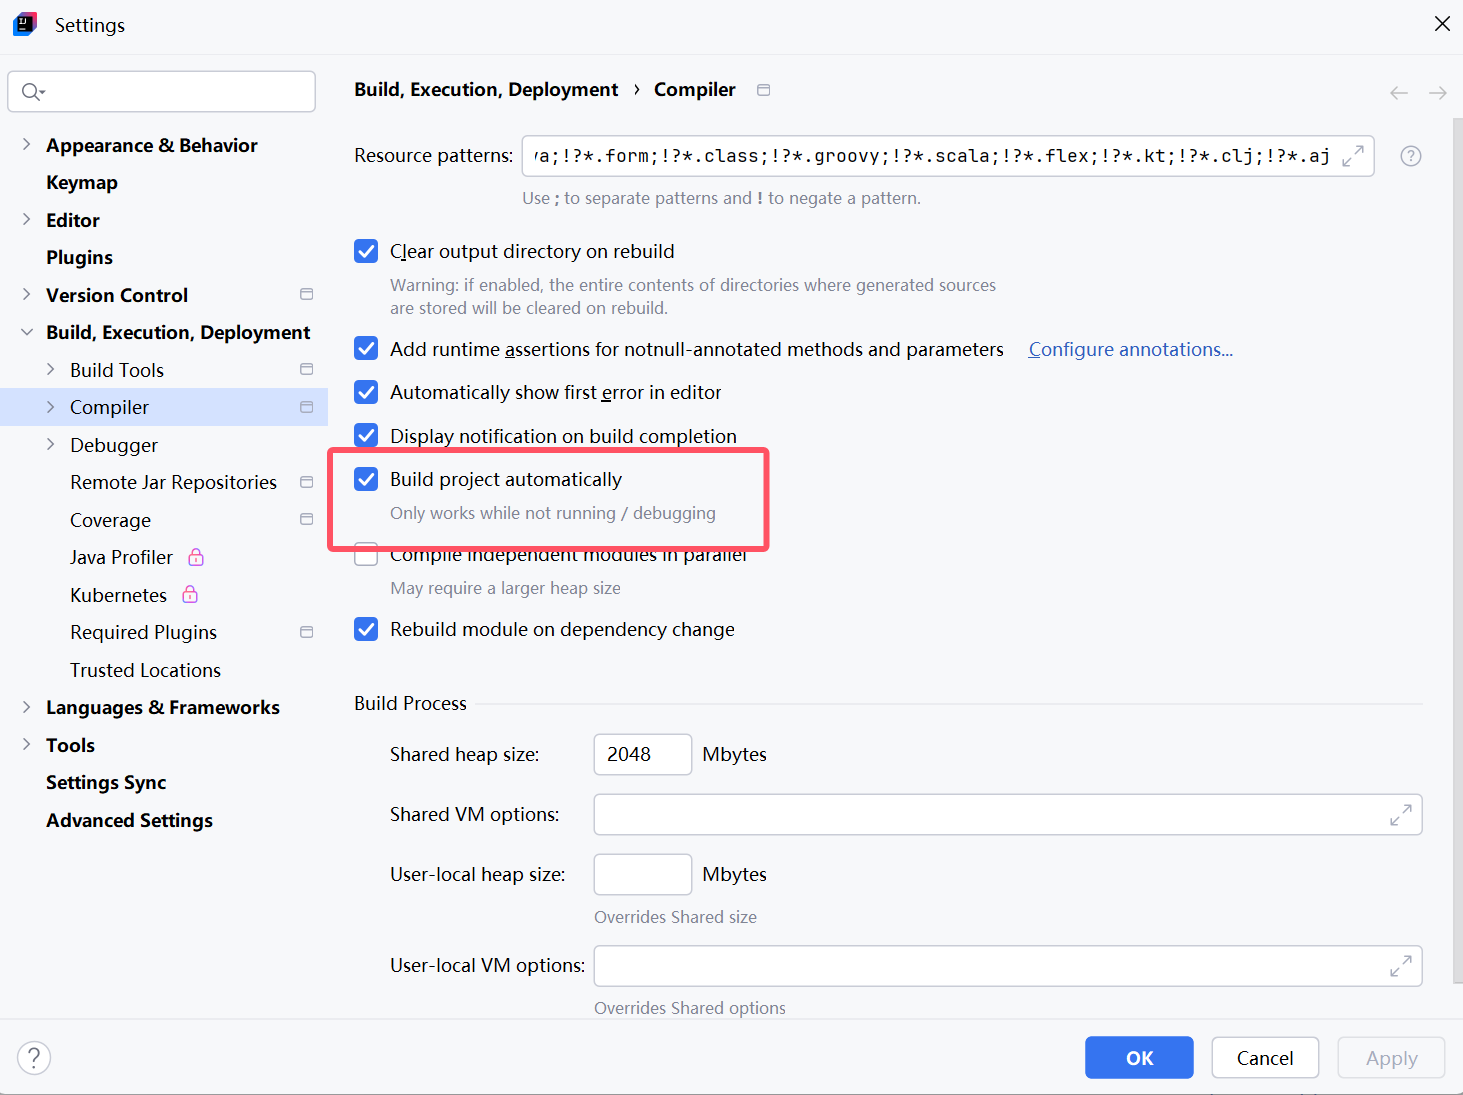Expand the Build Tools tree node
This screenshot has height=1095, width=1463.
click(50, 370)
